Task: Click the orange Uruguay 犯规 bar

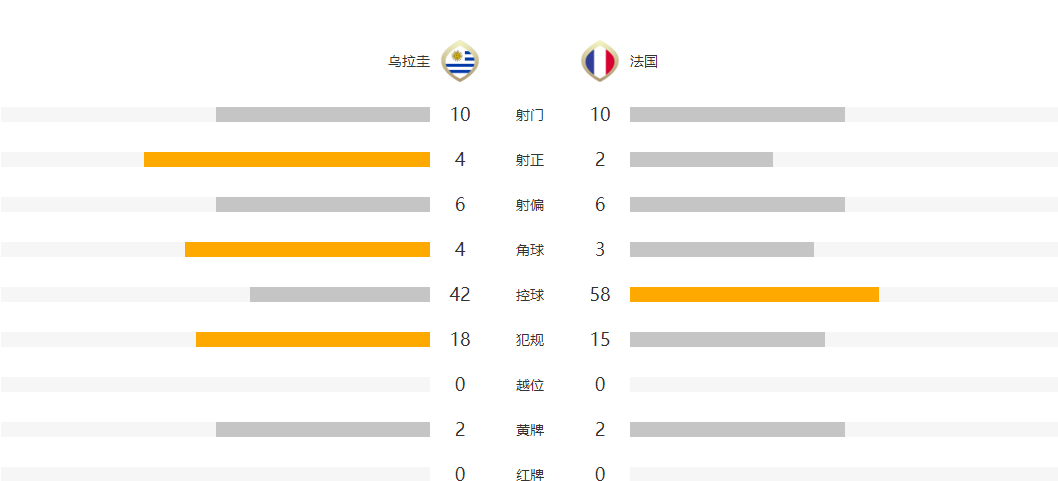Action: coord(313,339)
